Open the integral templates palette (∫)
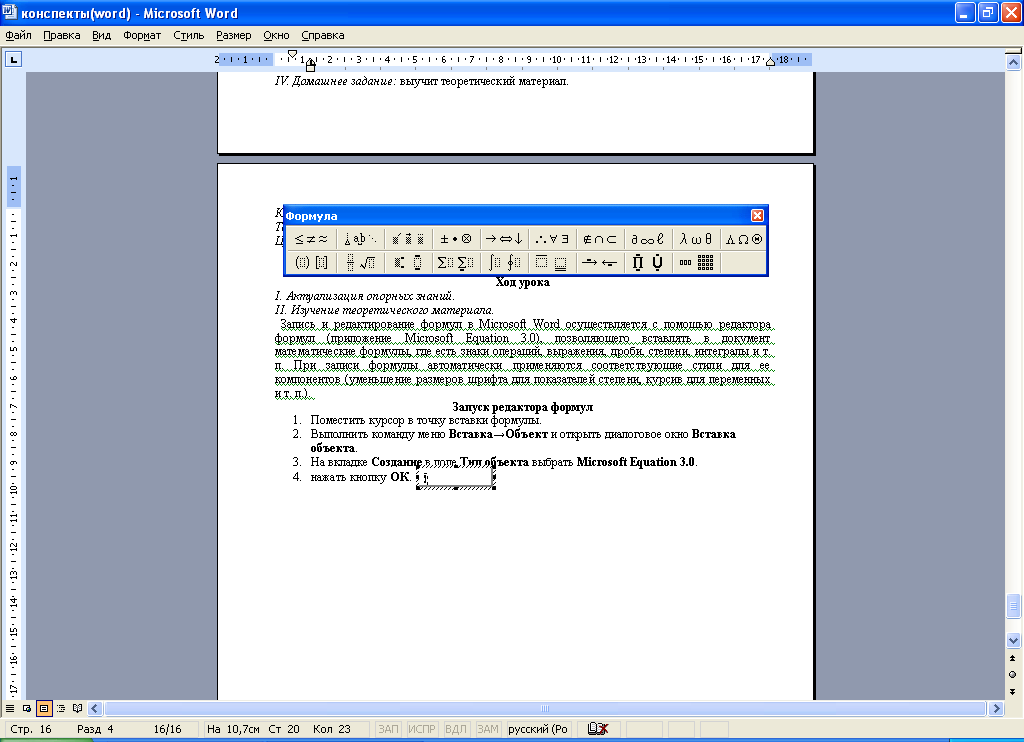The height and width of the screenshot is (742, 1024). (505, 263)
